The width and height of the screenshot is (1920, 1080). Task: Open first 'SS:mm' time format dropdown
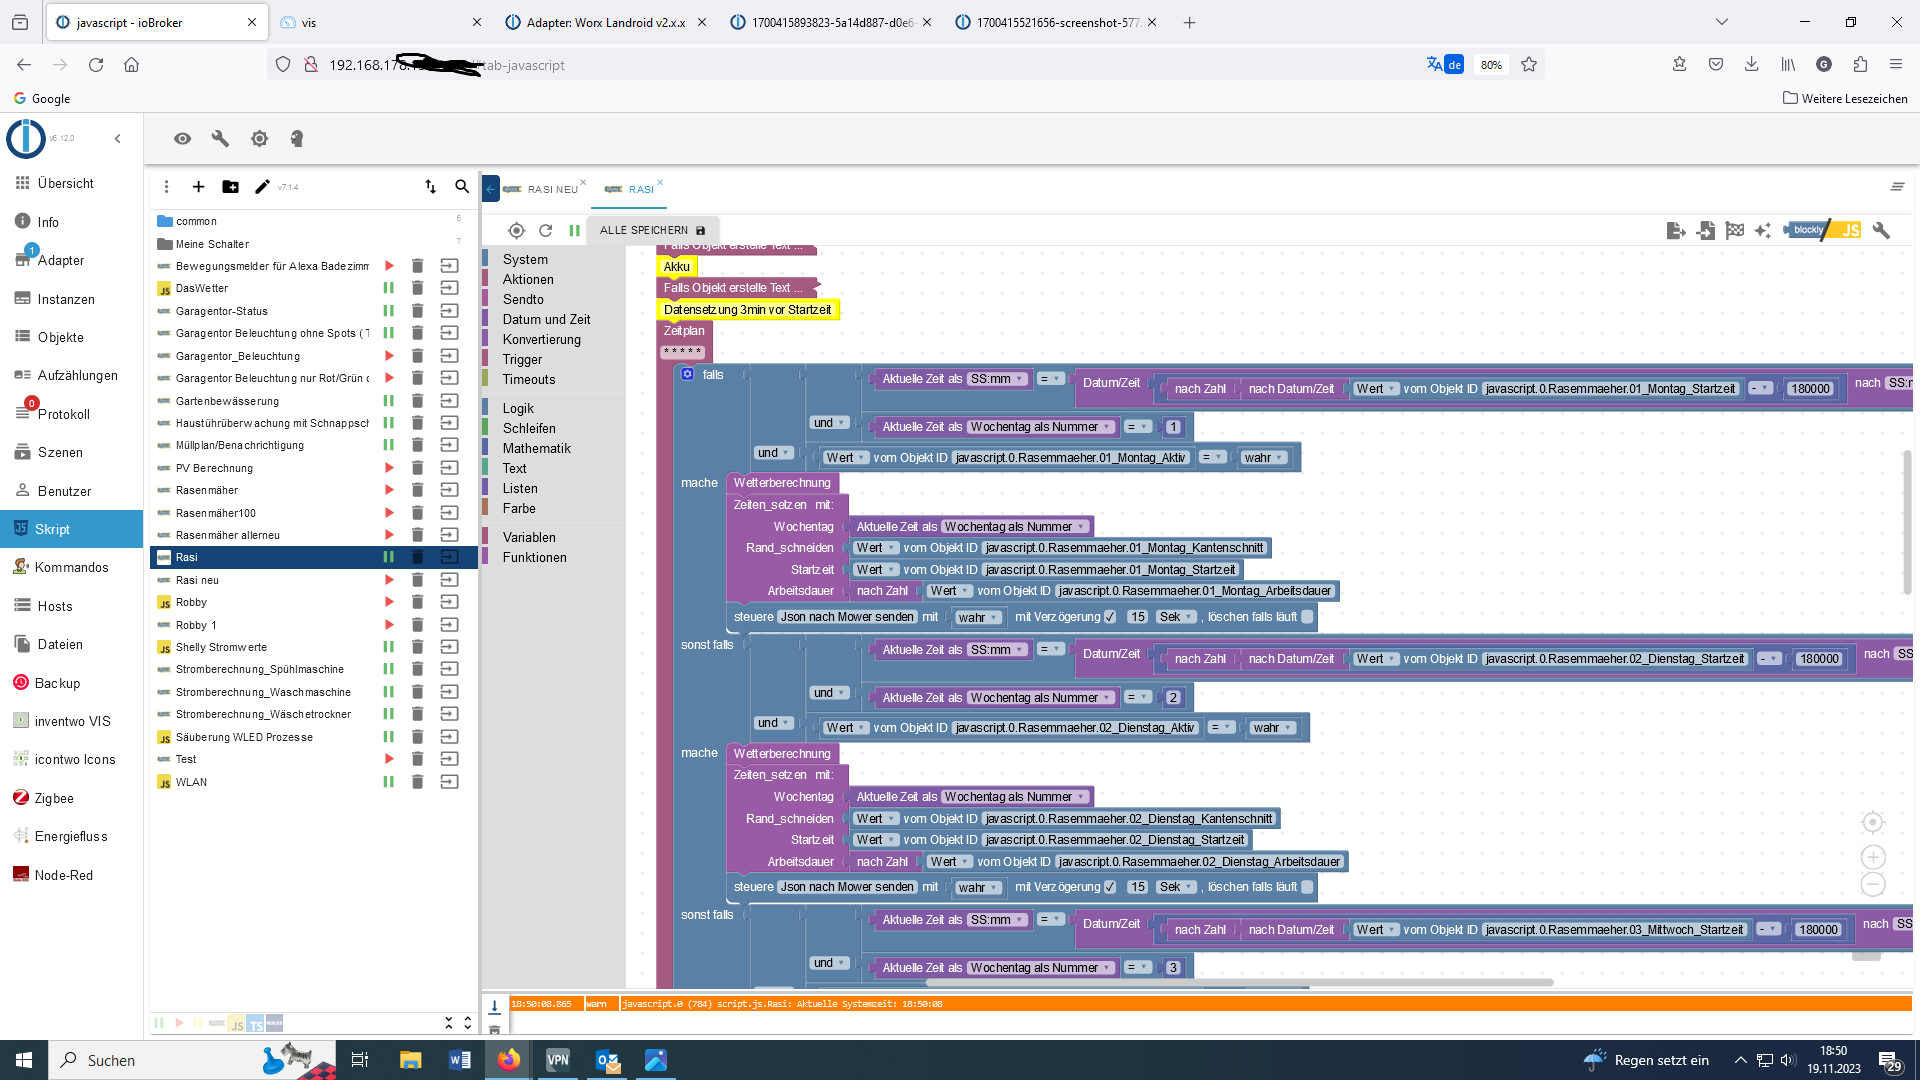[x=997, y=379]
